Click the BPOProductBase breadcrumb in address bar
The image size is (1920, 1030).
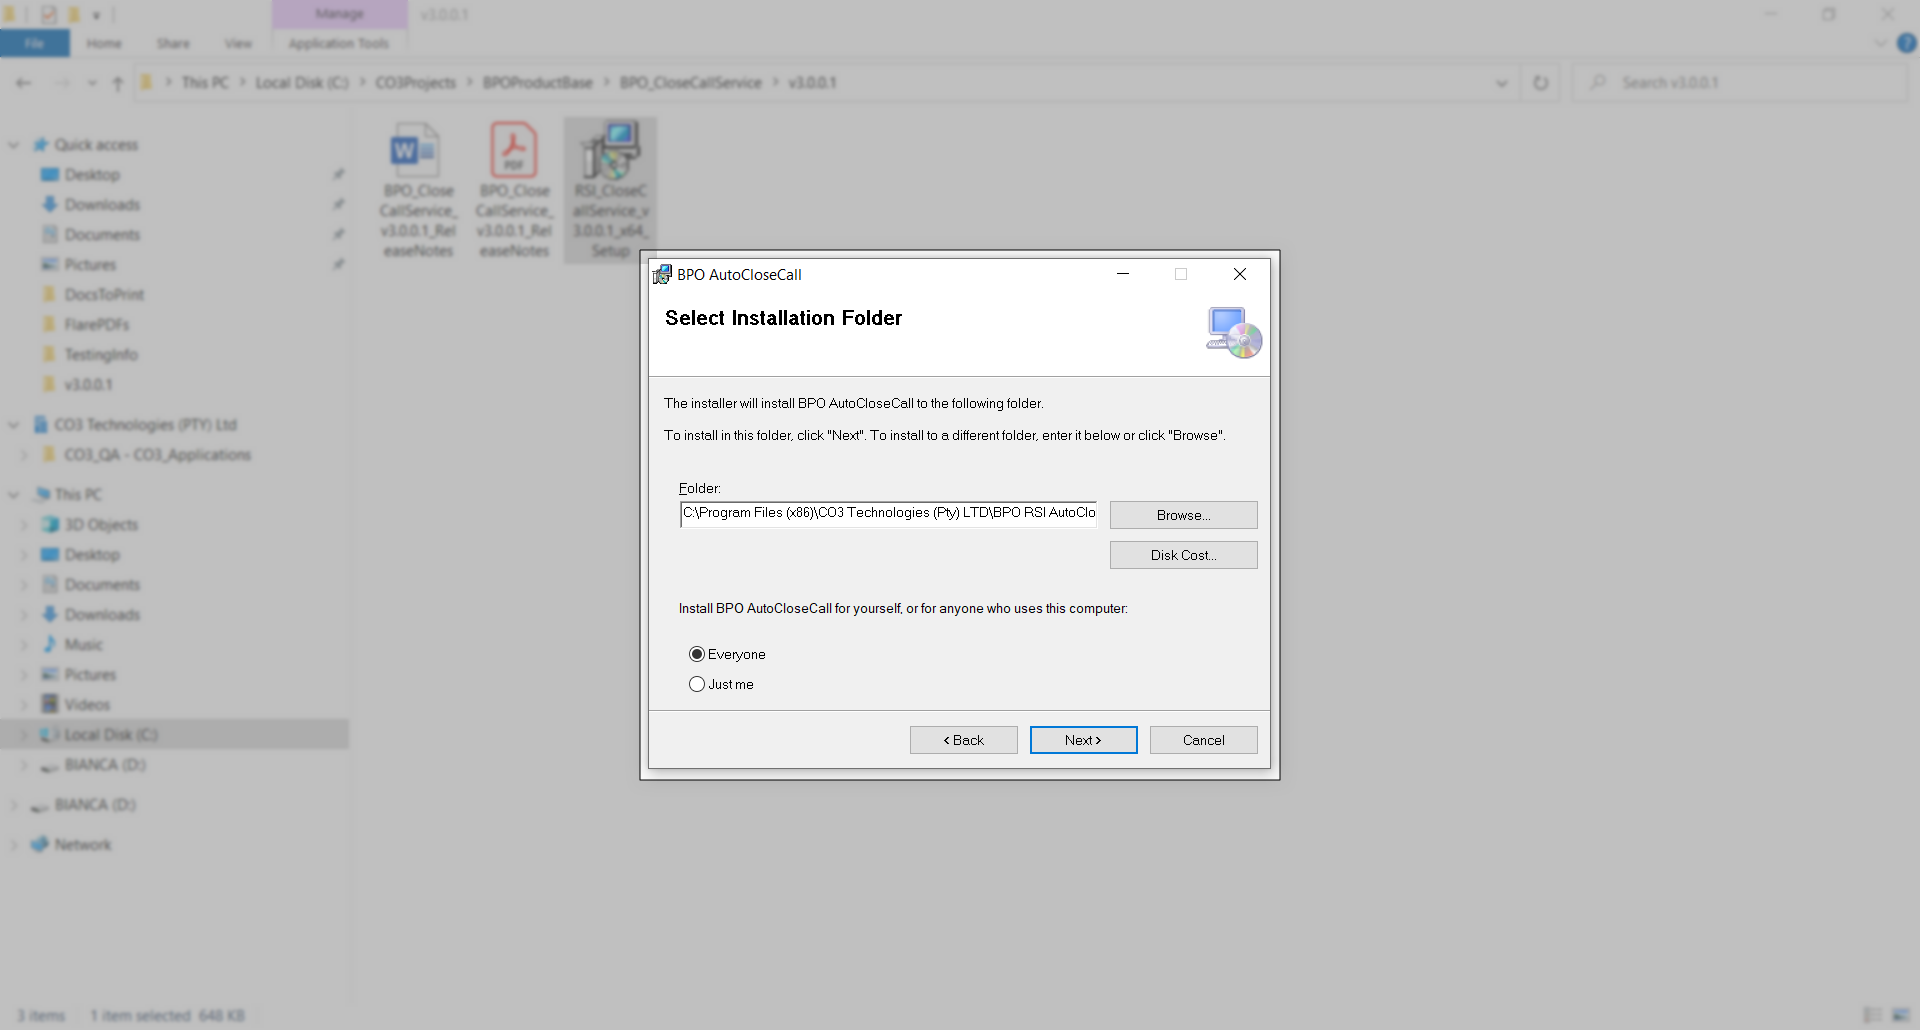[x=538, y=83]
